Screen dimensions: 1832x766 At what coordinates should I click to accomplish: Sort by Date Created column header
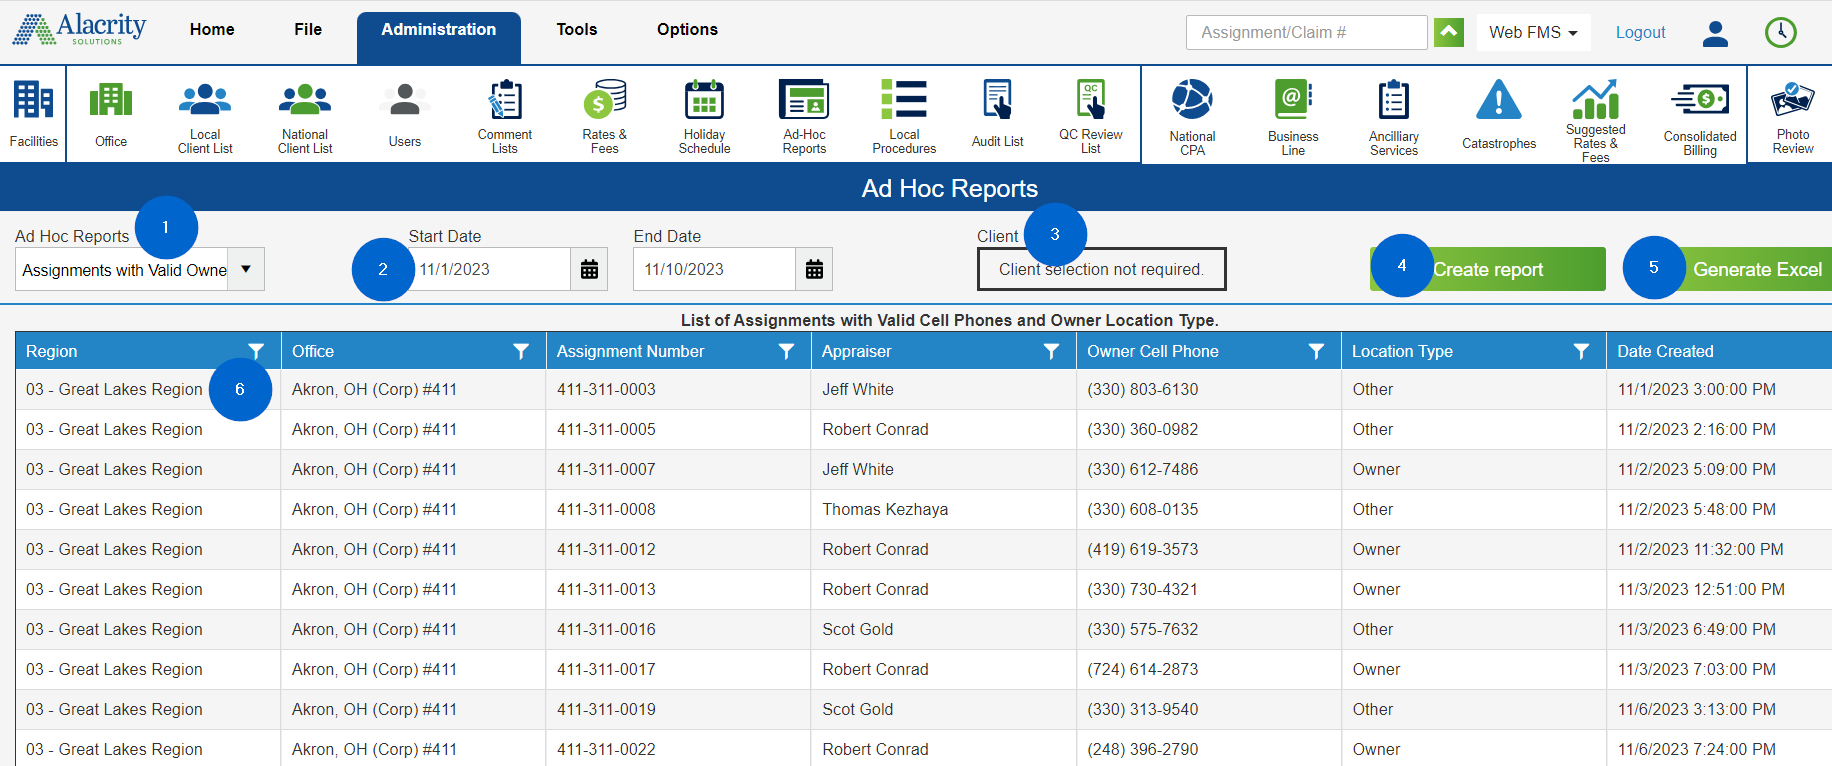coord(1665,351)
